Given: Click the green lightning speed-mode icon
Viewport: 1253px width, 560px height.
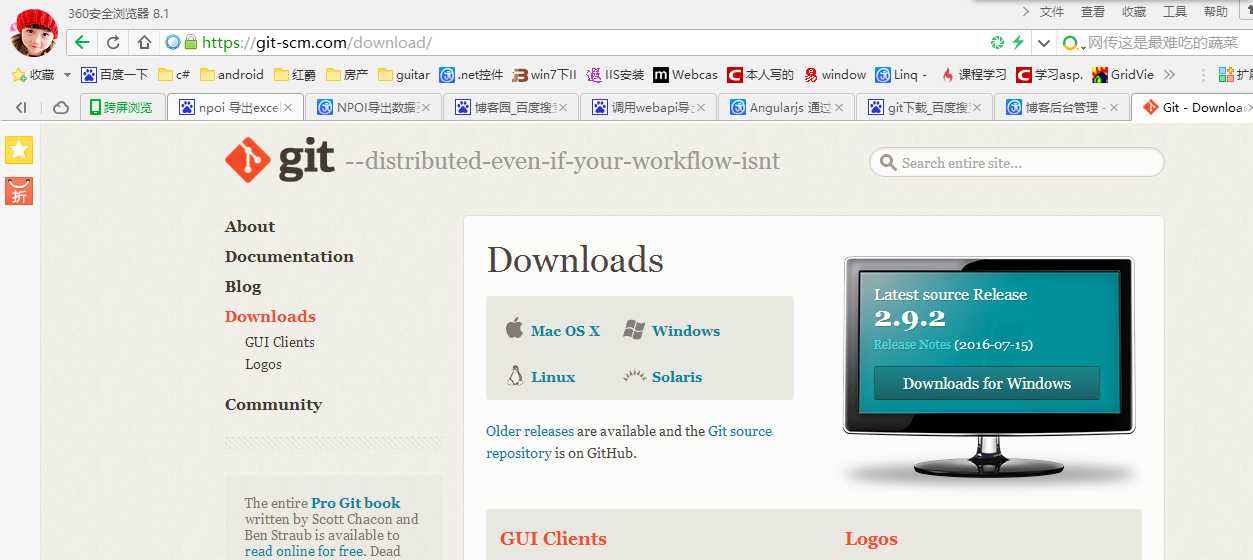Looking at the screenshot, I should coord(1018,42).
